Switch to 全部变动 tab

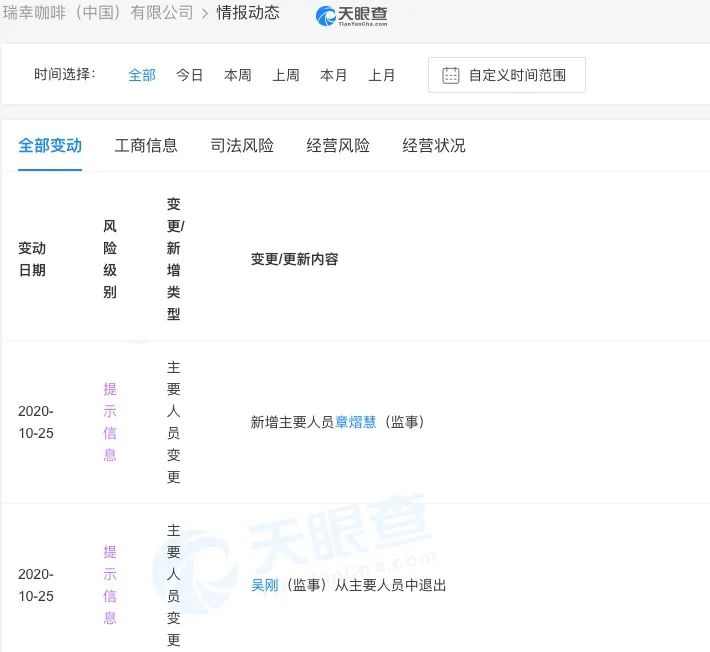point(50,146)
